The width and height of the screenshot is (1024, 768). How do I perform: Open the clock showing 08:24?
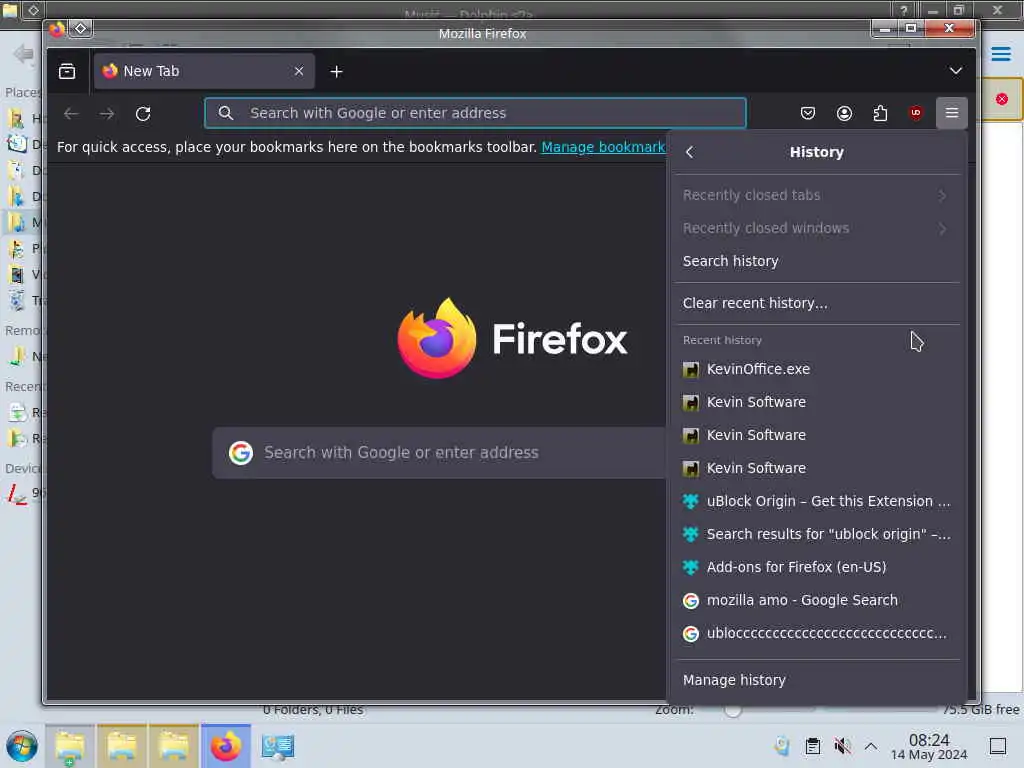coord(929,746)
